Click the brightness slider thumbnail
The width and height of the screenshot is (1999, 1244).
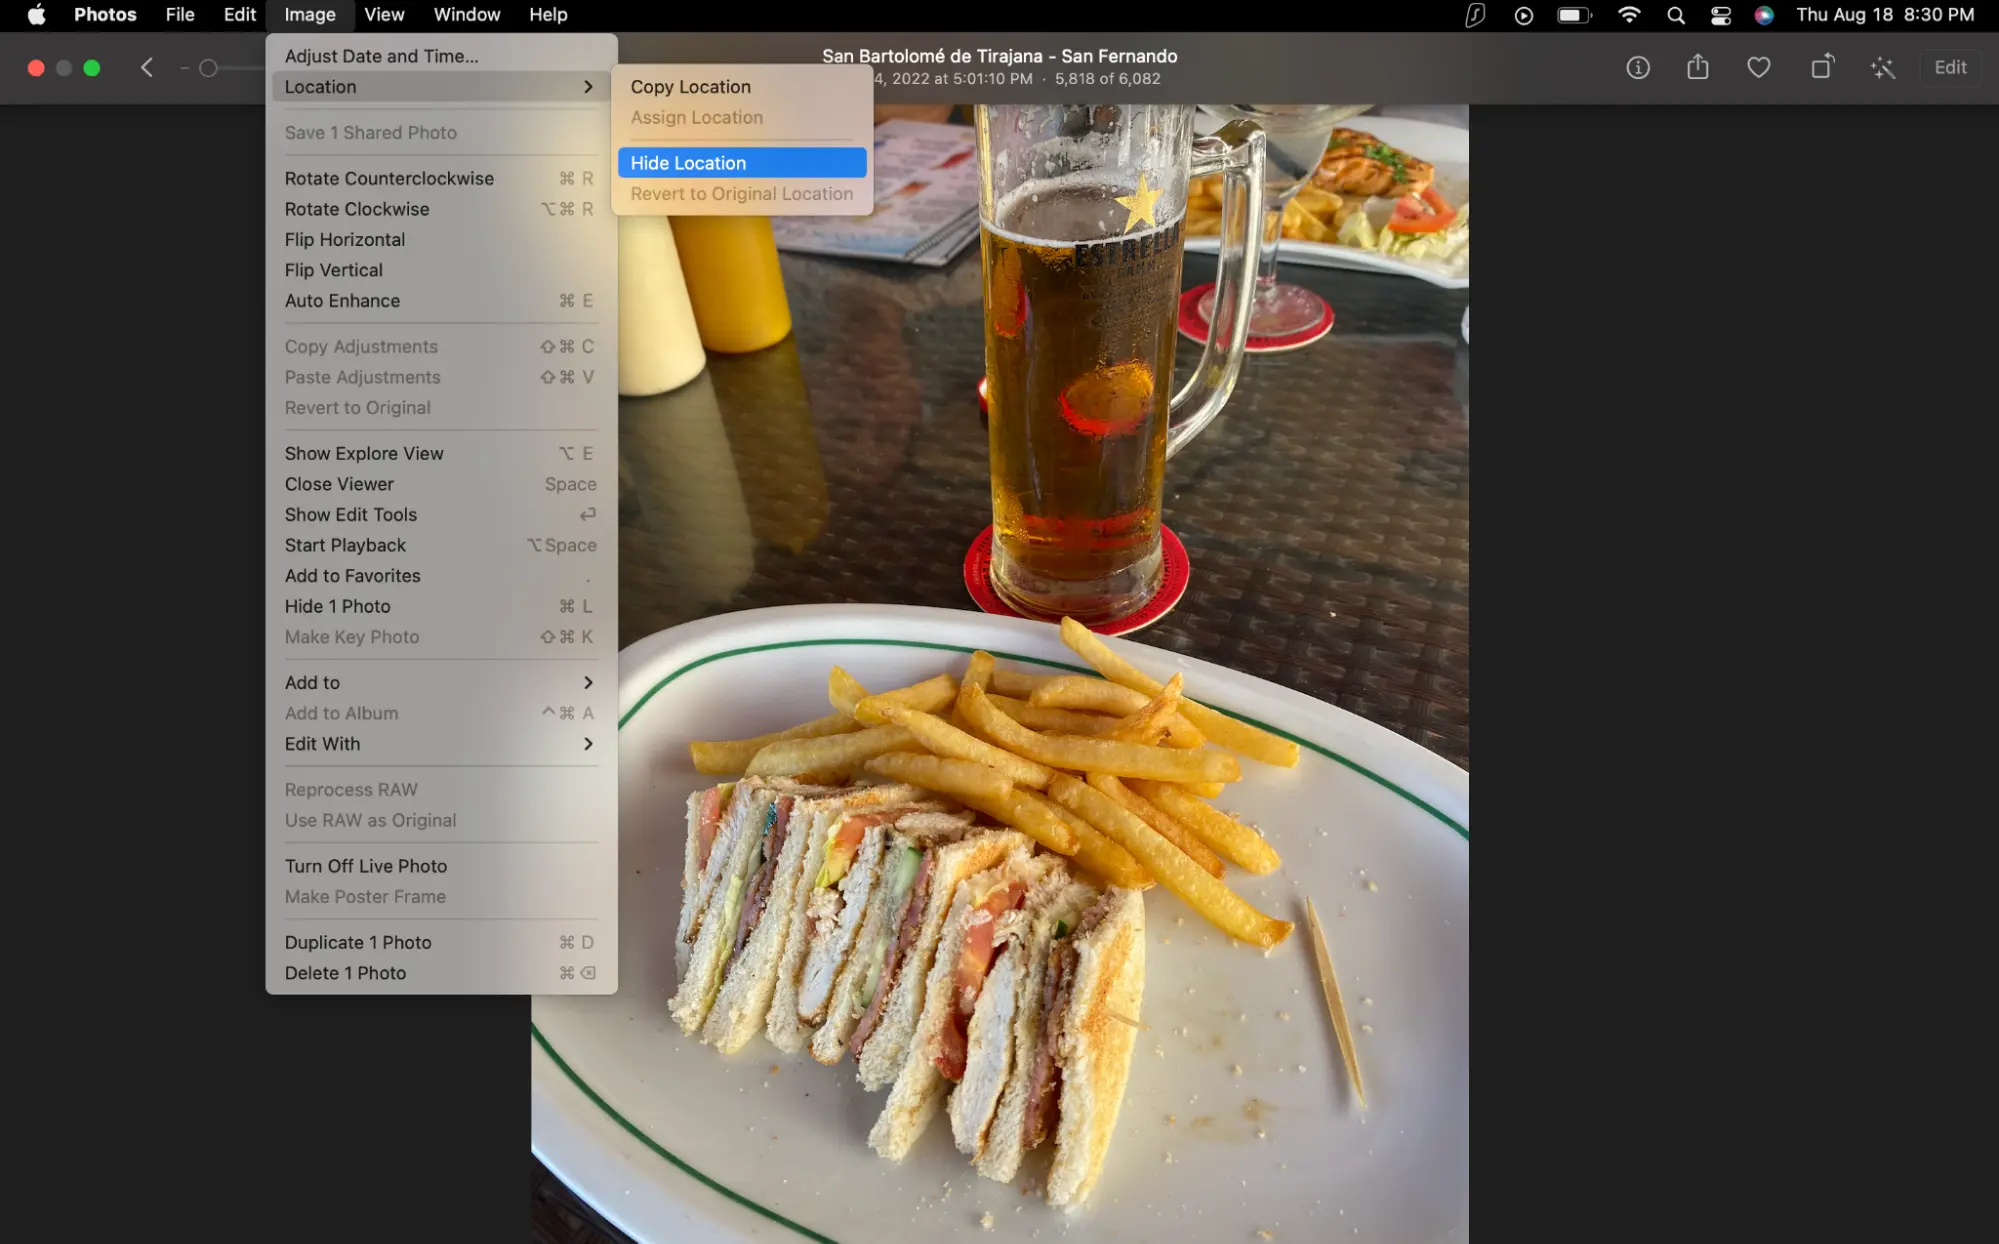pos(208,67)
